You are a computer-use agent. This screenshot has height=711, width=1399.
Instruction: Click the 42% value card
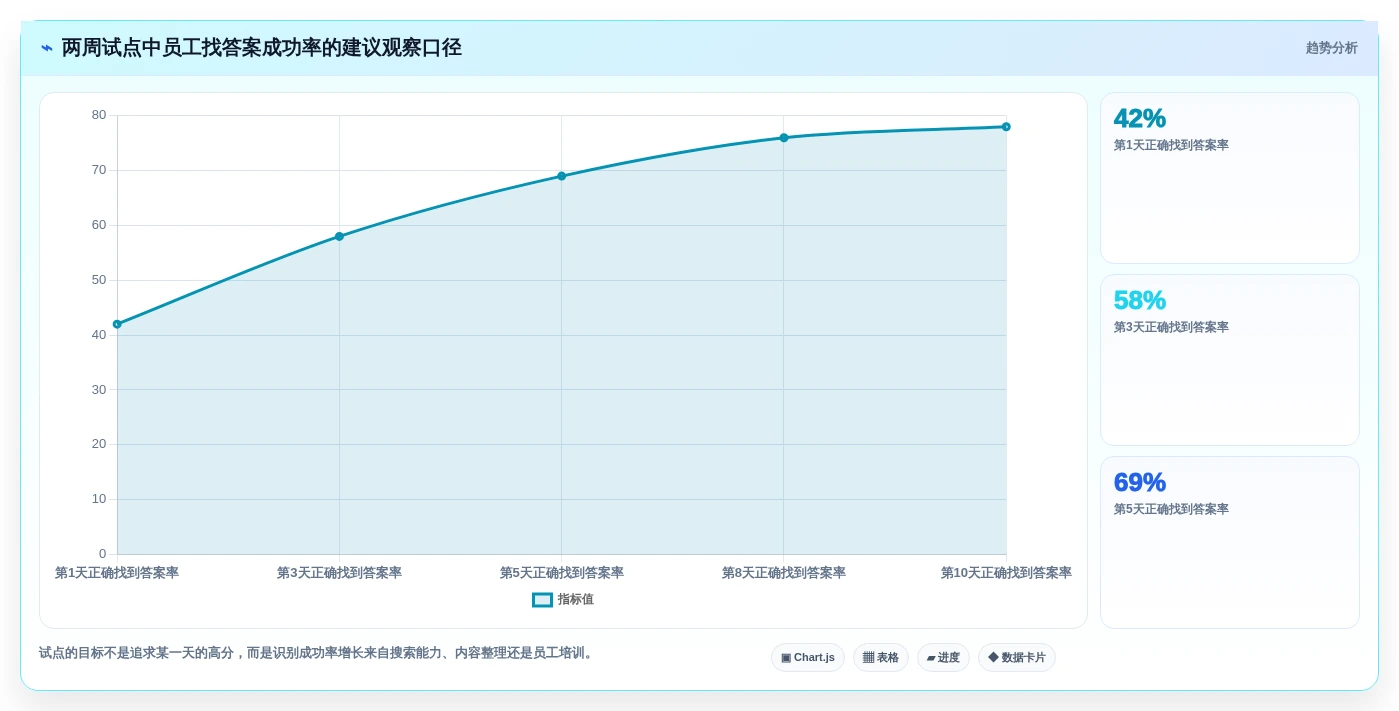(x=1230, y=178)
